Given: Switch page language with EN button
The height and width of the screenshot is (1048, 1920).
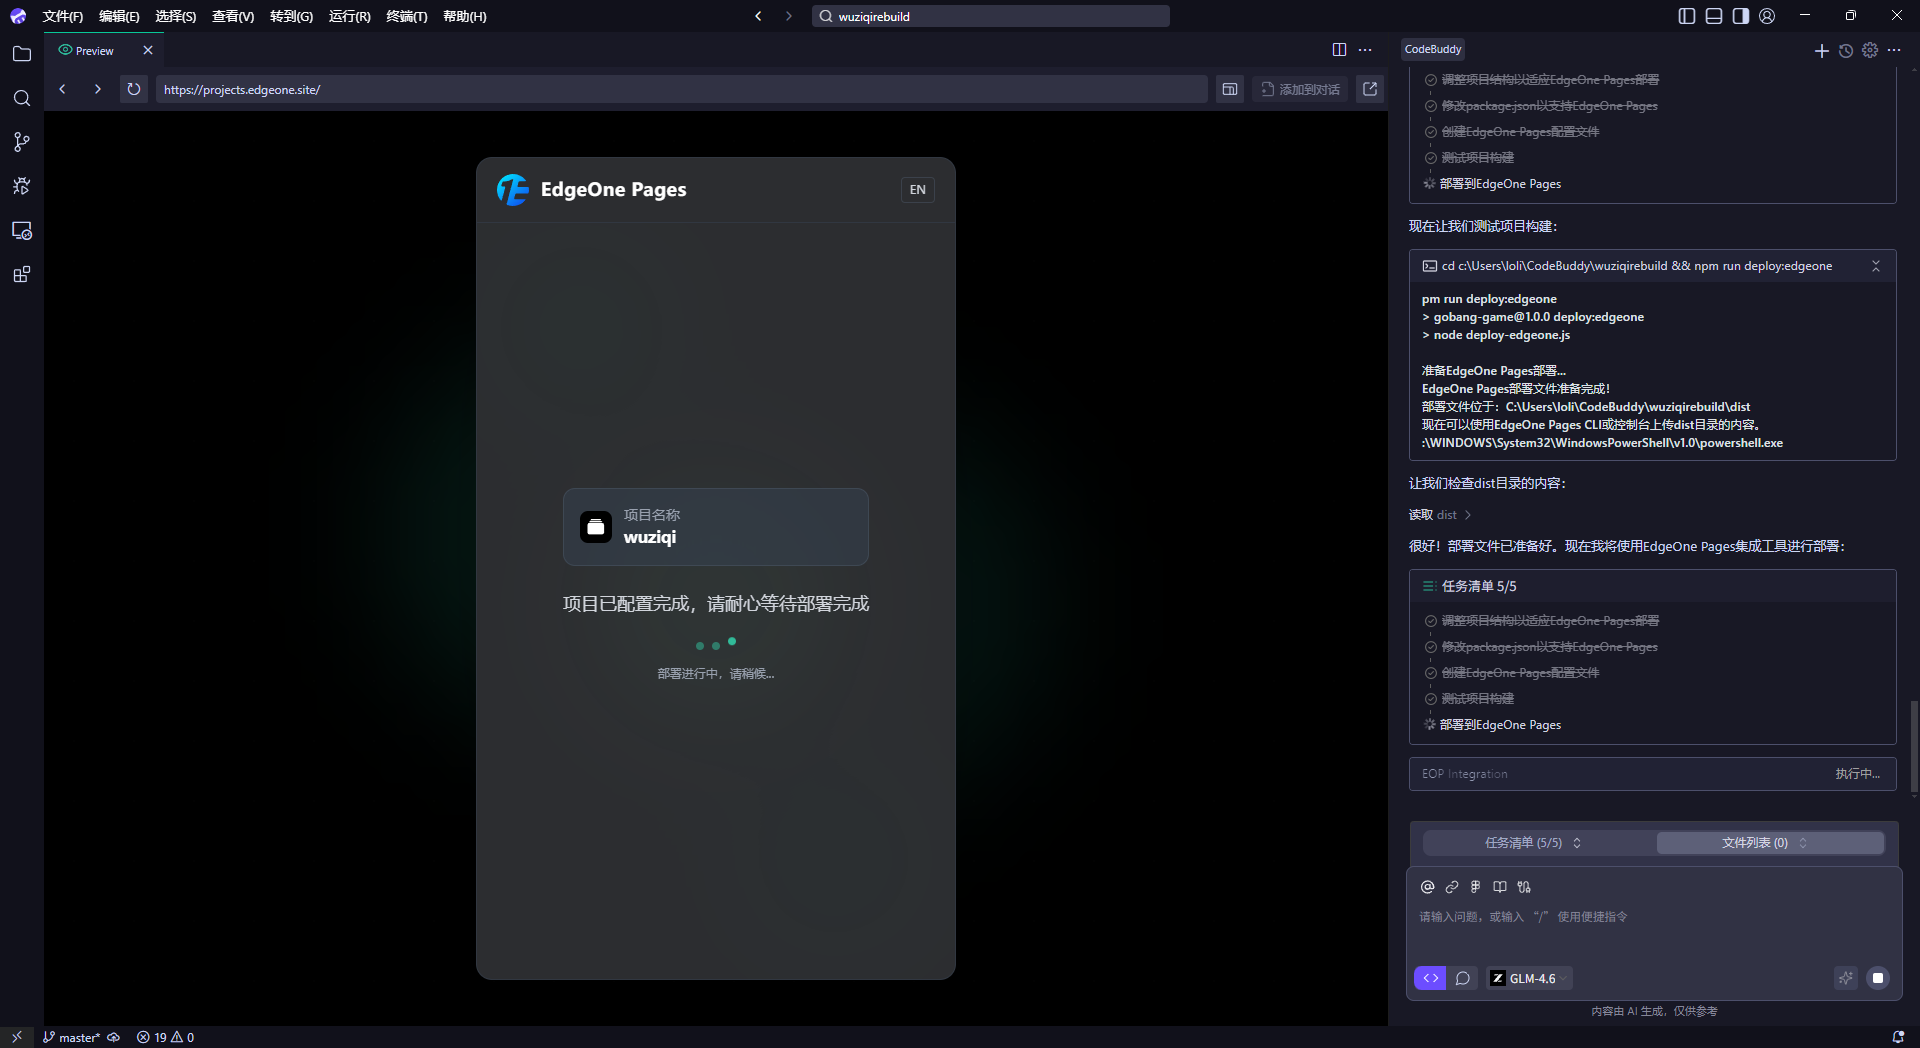Looking at the screenshot, I should click(917, 190).
